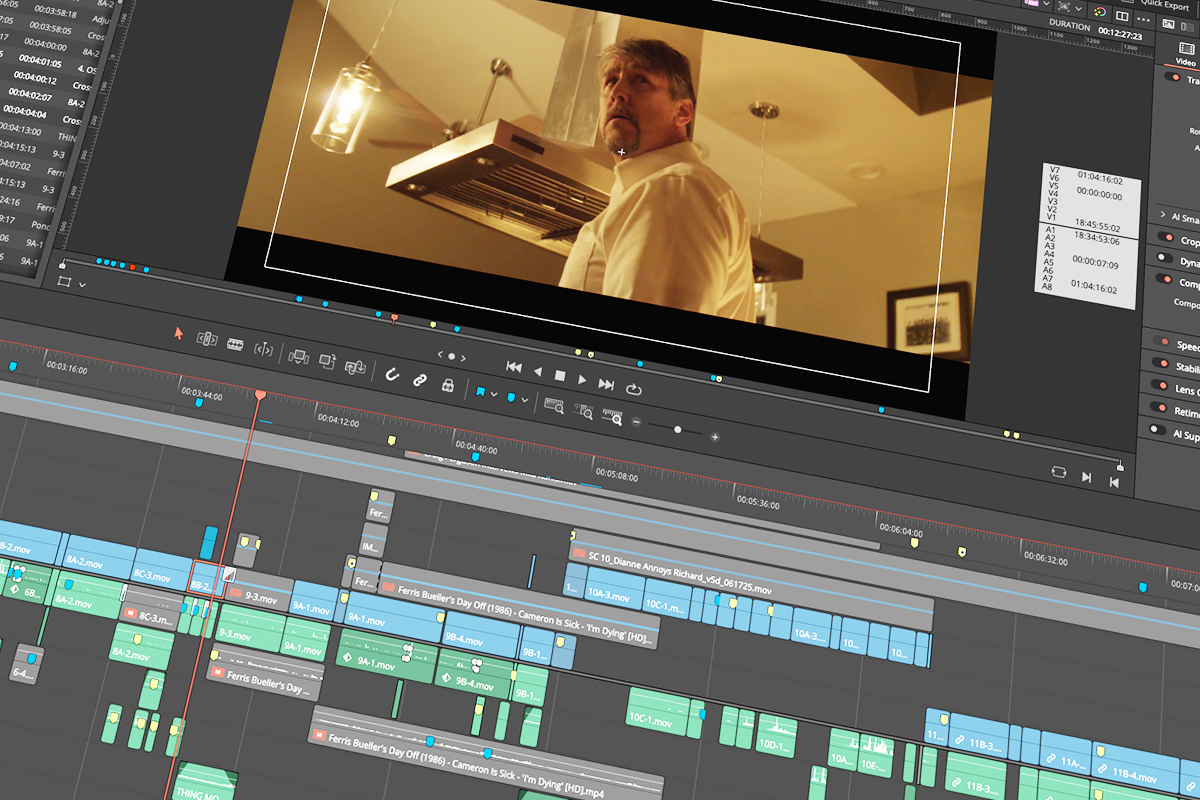Go to next marker with right chevron
The image size is (1200, 800).
[463, 358]
